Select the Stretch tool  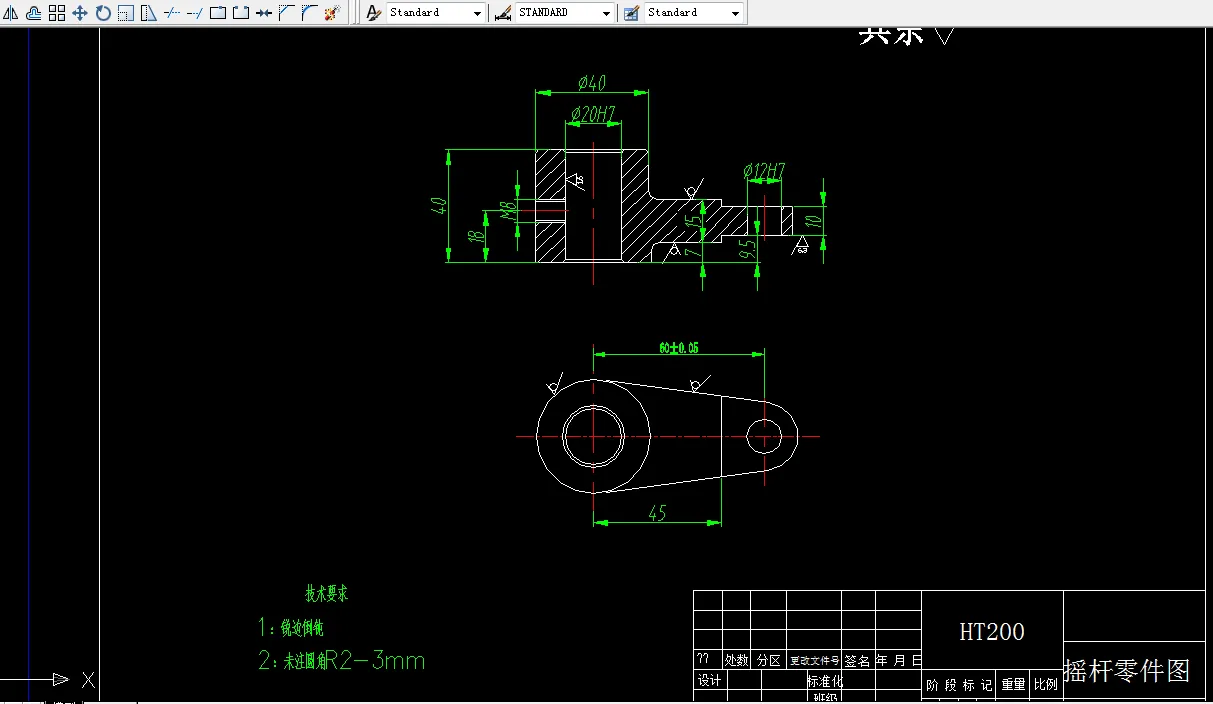(148, 13)
